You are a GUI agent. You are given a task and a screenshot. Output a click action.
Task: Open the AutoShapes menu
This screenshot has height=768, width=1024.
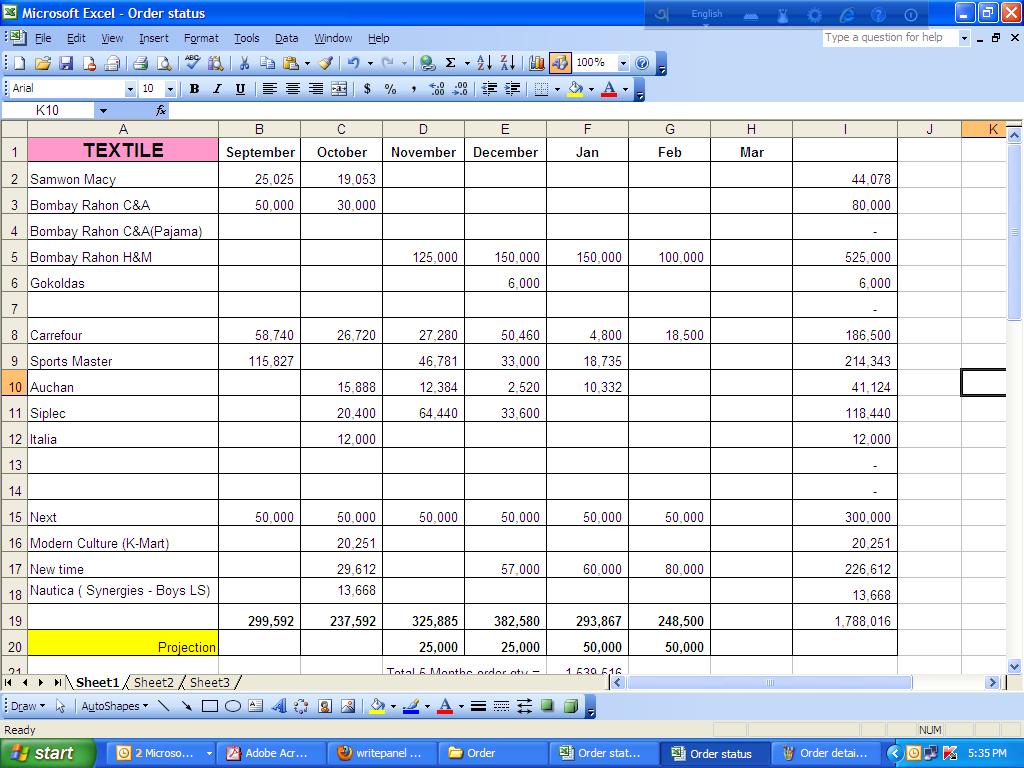tap(114, 706)
